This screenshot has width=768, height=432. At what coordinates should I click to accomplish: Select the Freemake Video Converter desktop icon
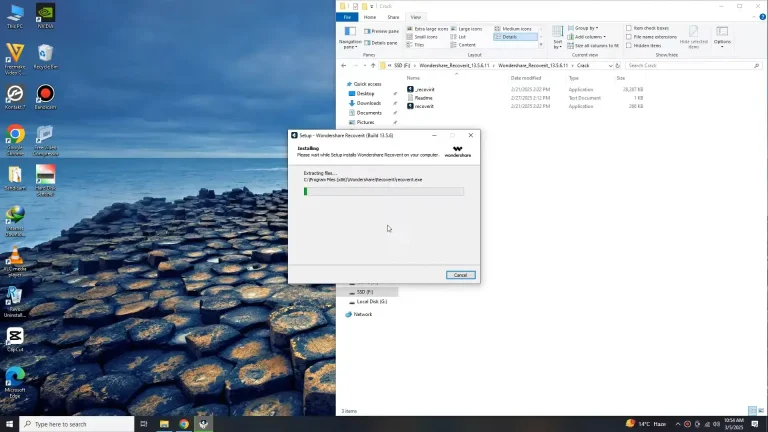tap(15, 59)
